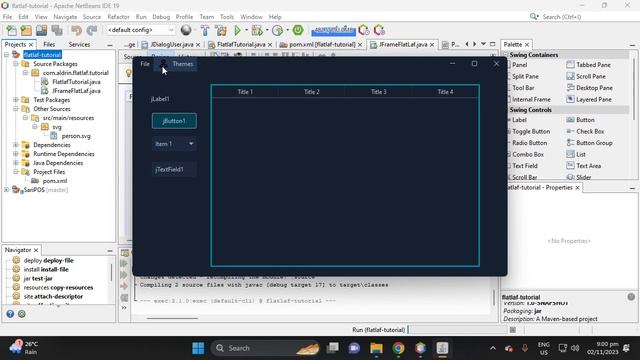Screen dimensions: 640x360
Task: Open the Window menu
Action: click(x=251, y=17)
